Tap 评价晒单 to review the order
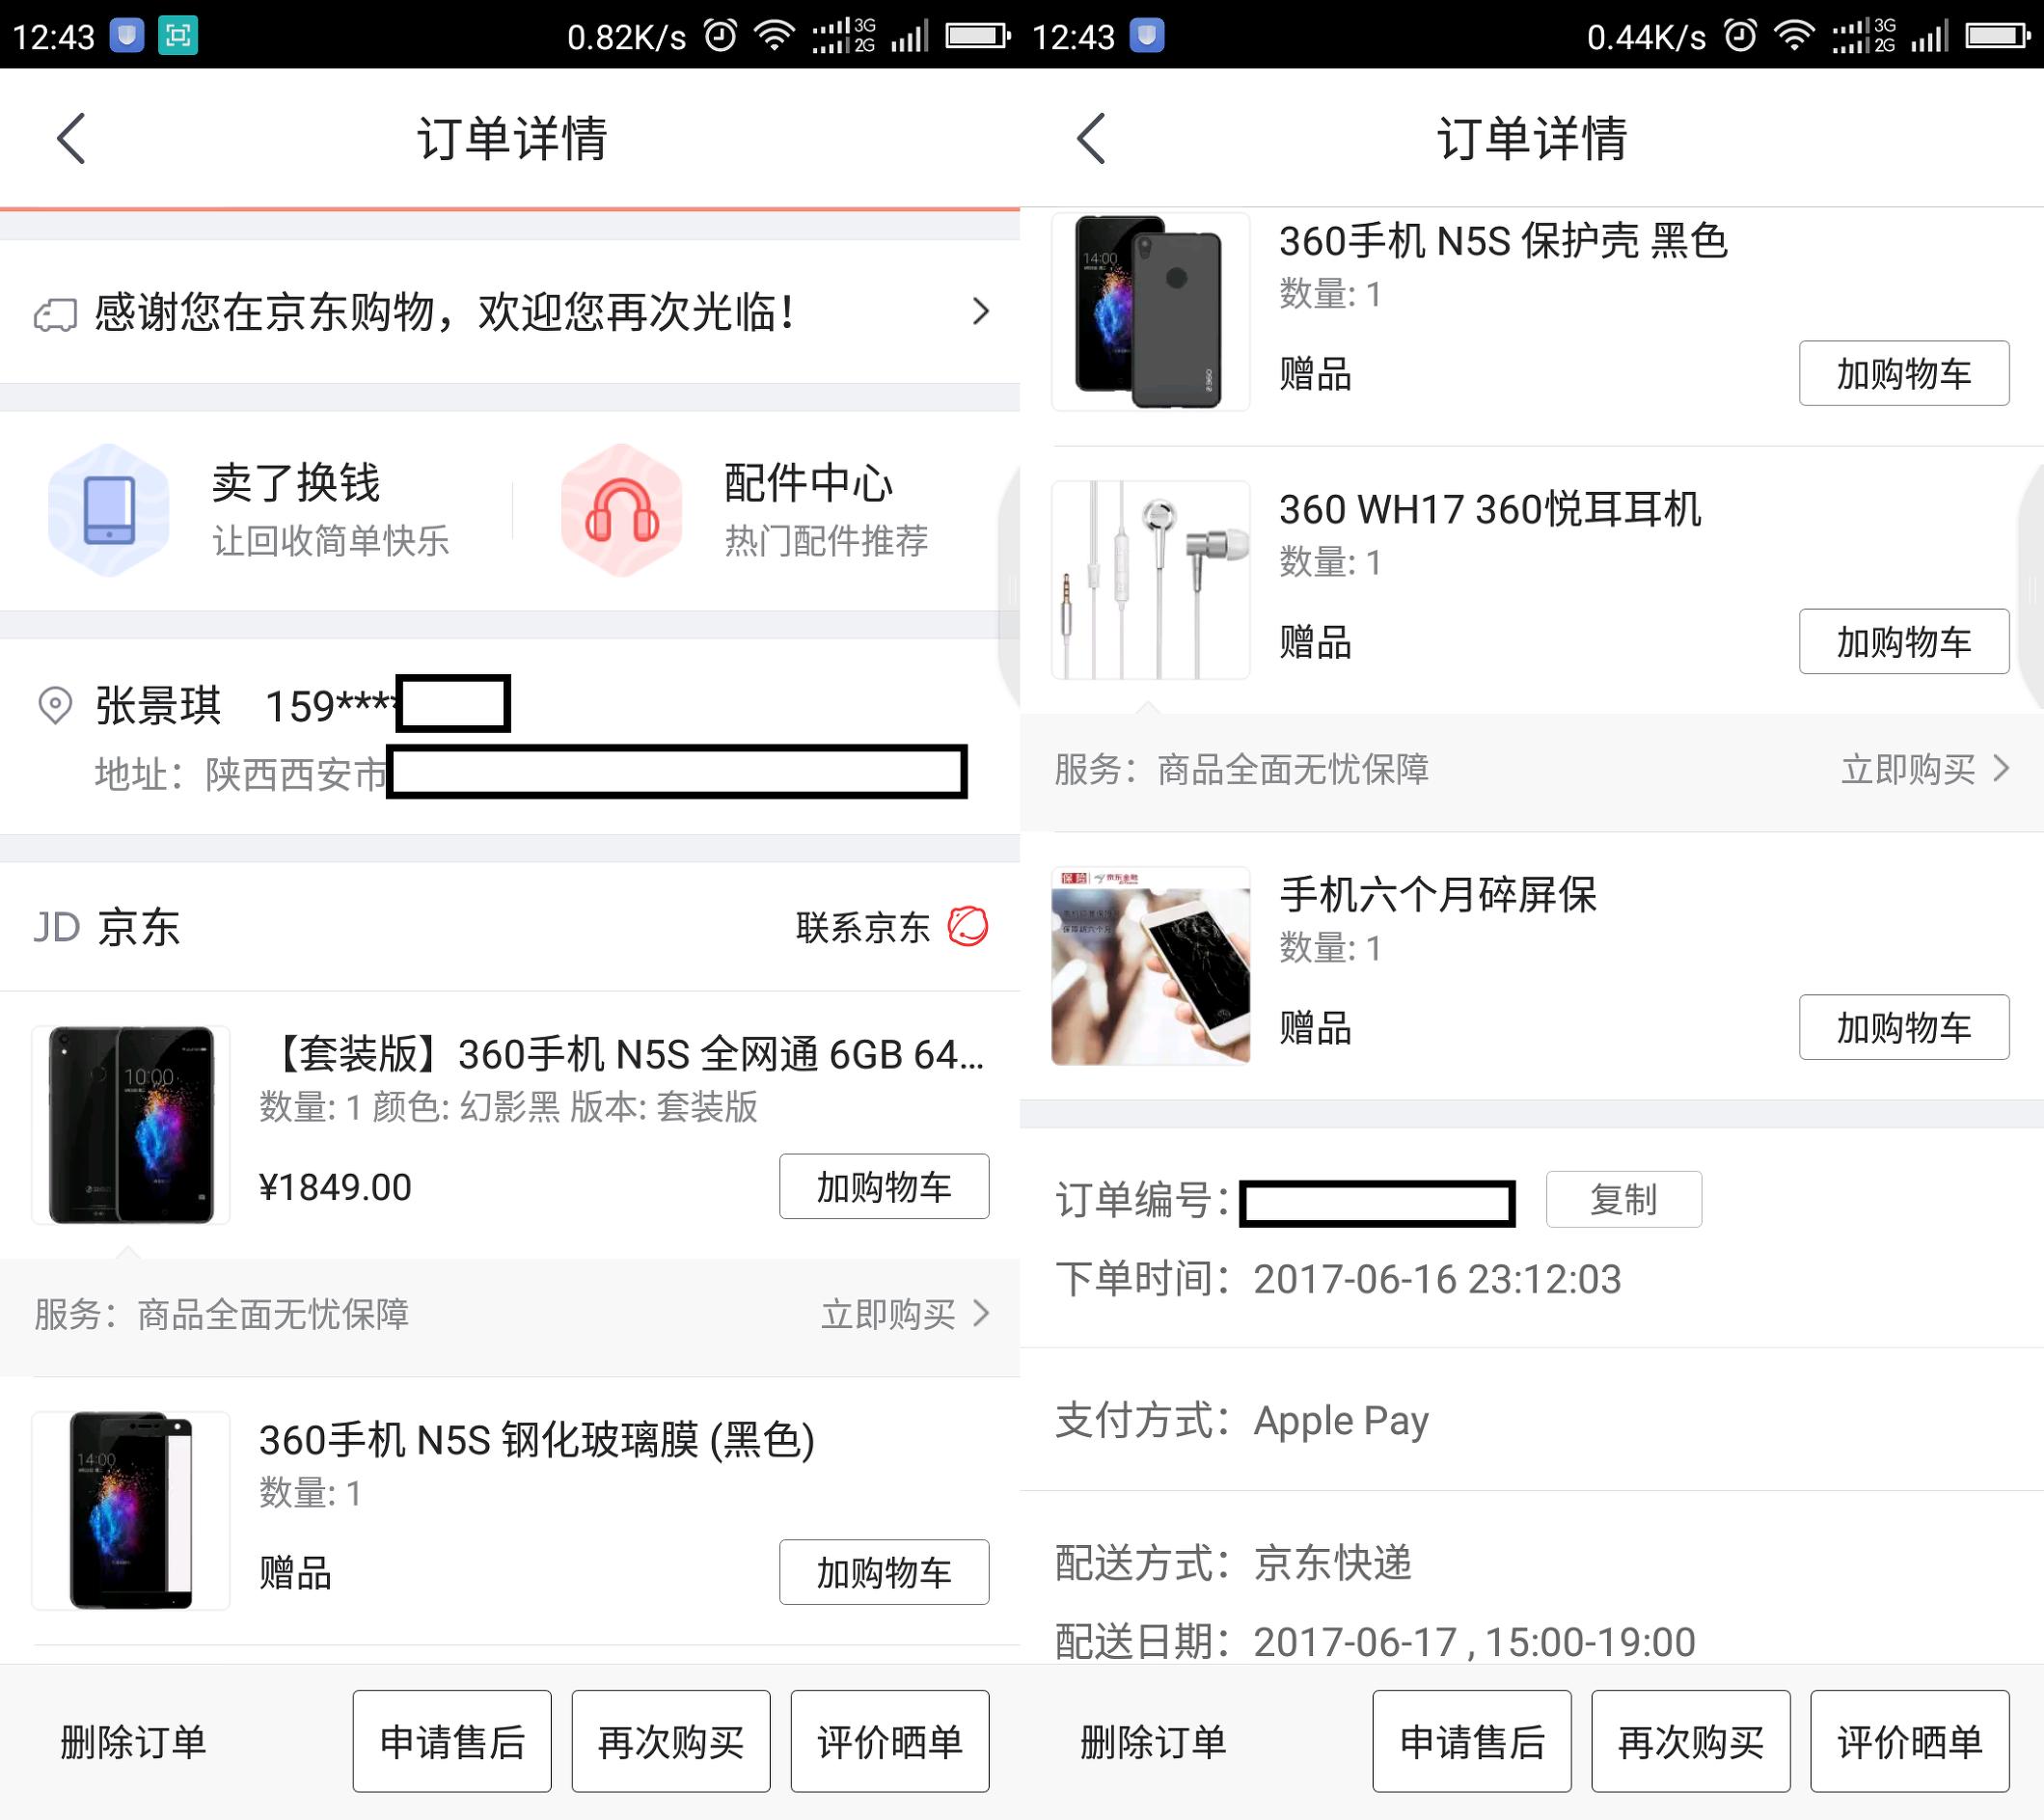This screenshot has width=2044, height=1820. click(x=888, y=1740)
